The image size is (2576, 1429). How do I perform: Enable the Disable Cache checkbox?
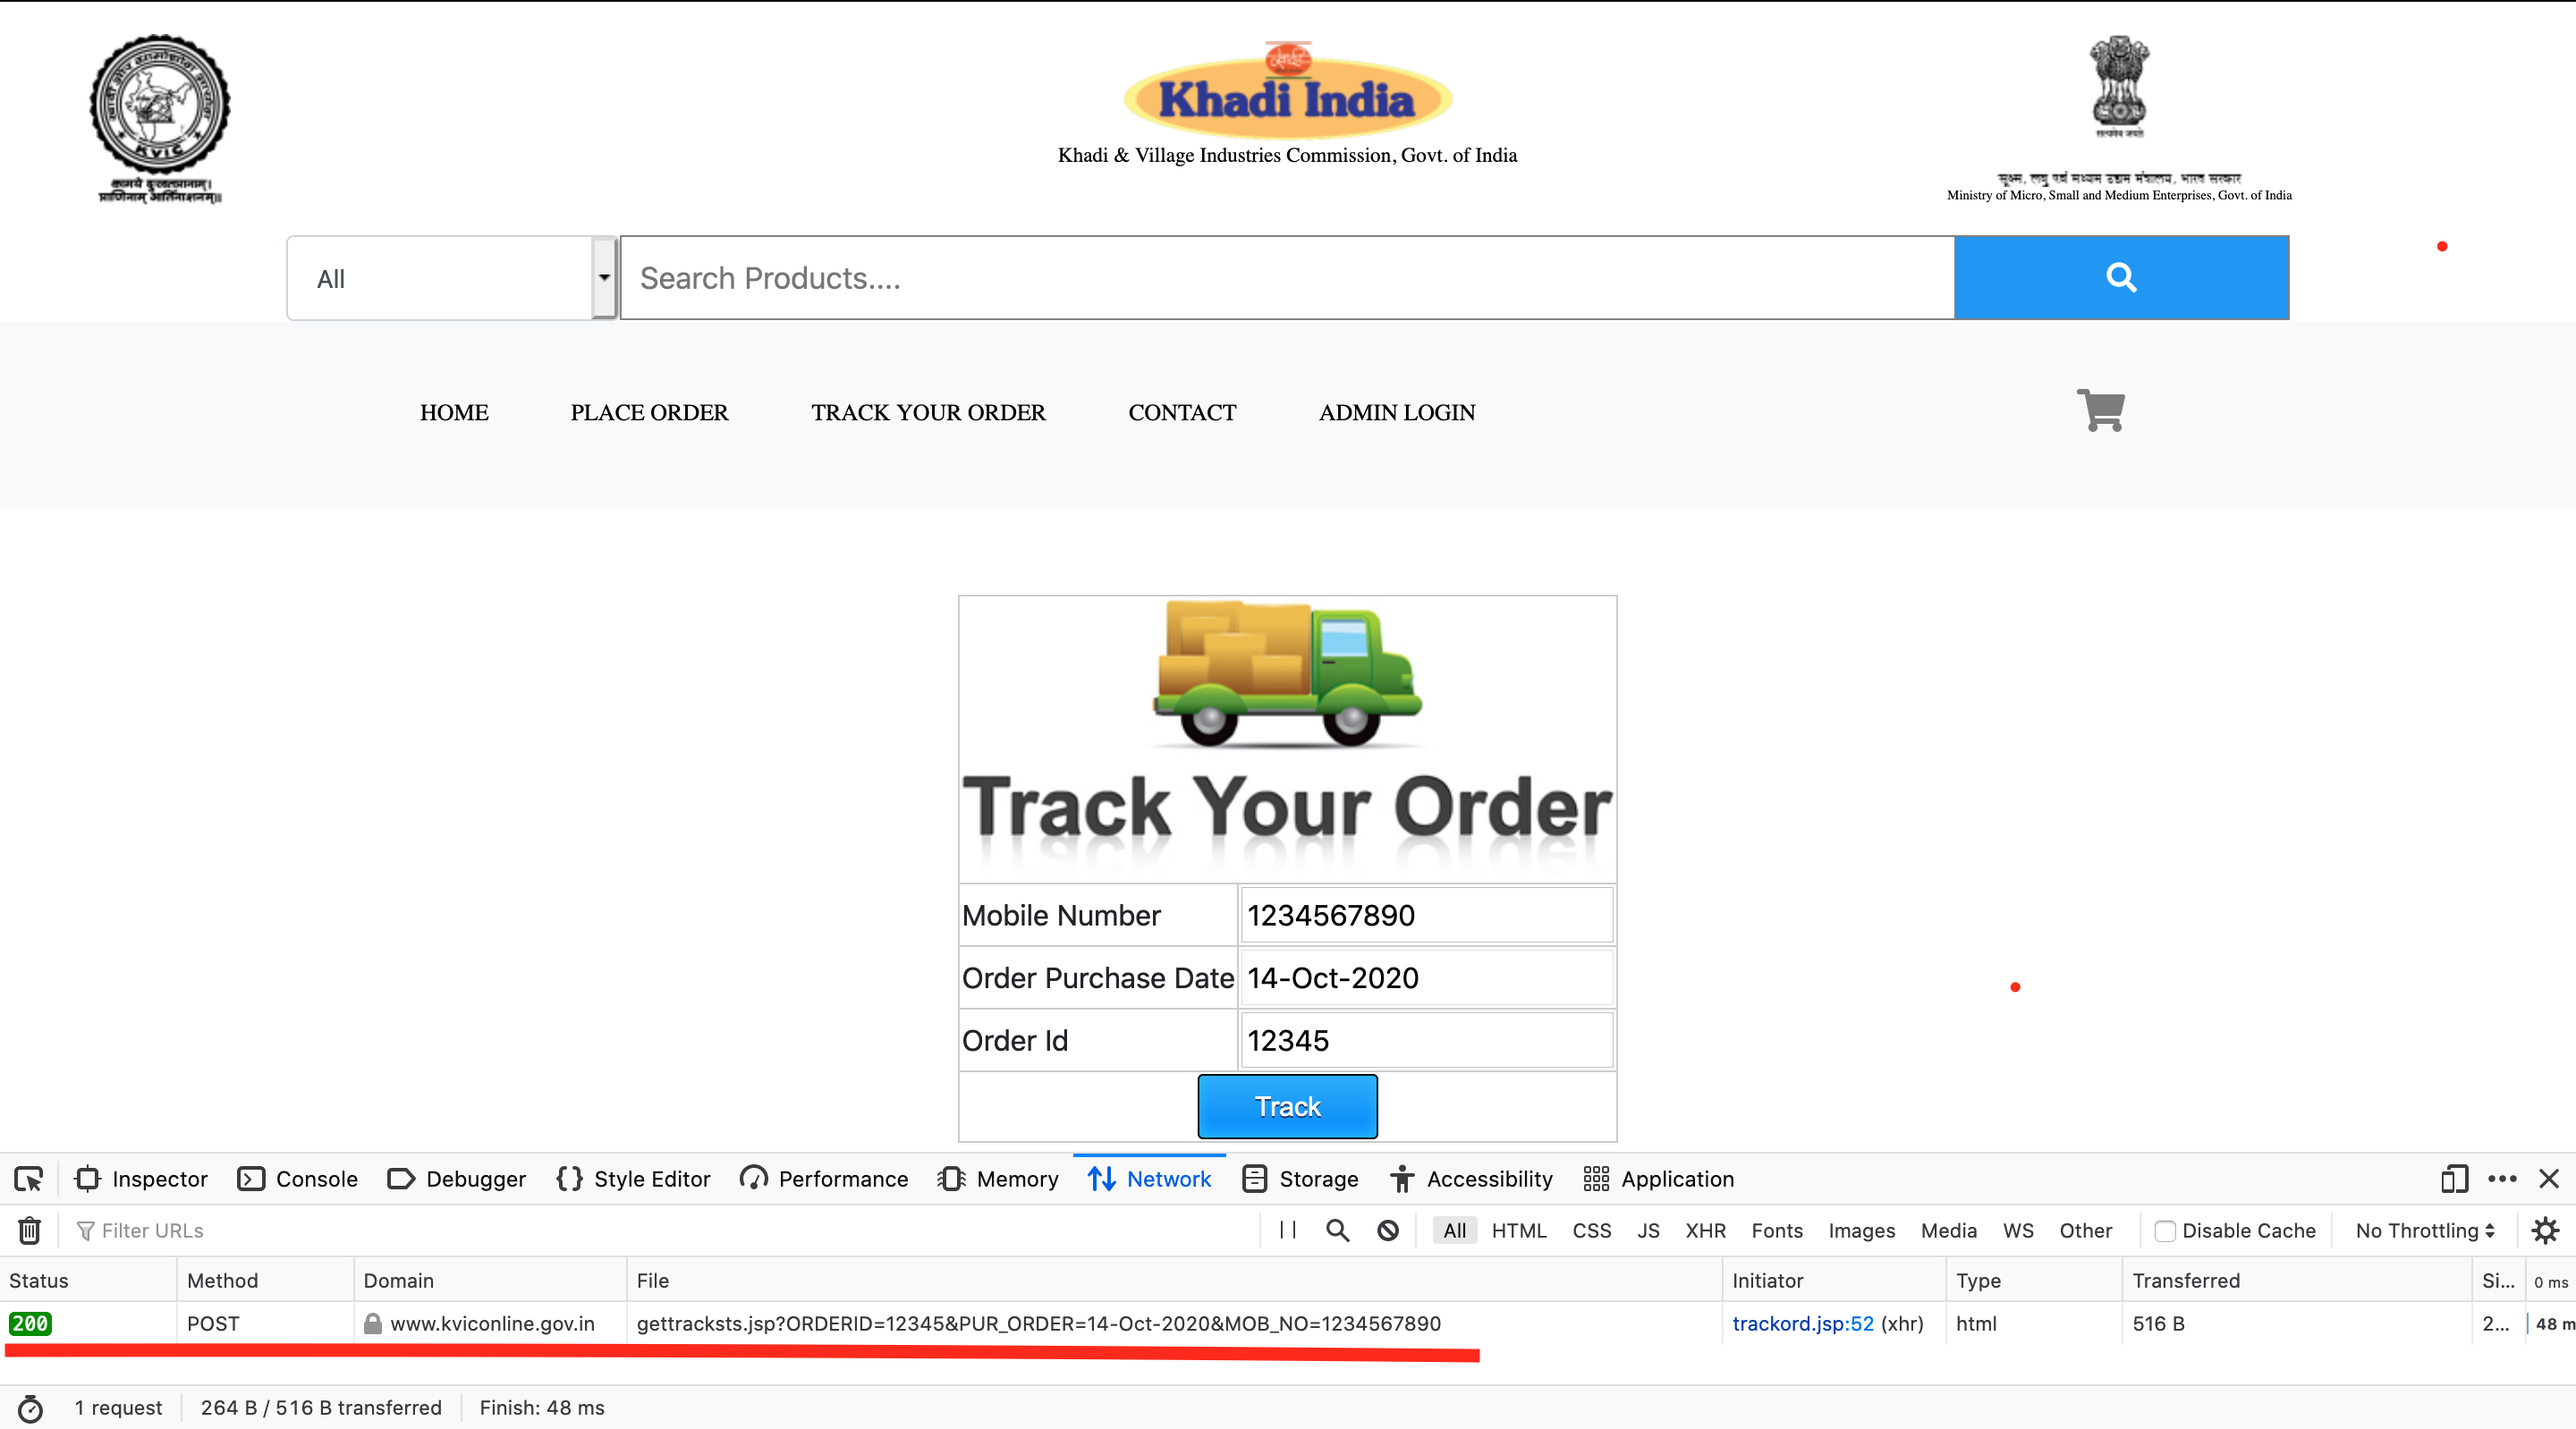(x=2164, y=1231)
